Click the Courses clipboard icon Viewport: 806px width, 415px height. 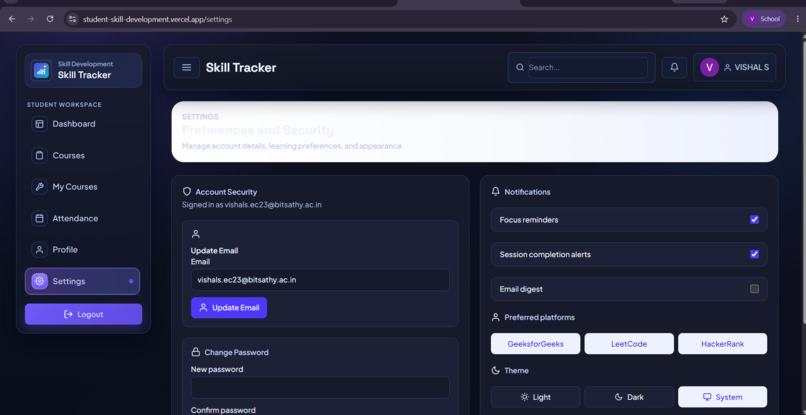coord(39,155)
